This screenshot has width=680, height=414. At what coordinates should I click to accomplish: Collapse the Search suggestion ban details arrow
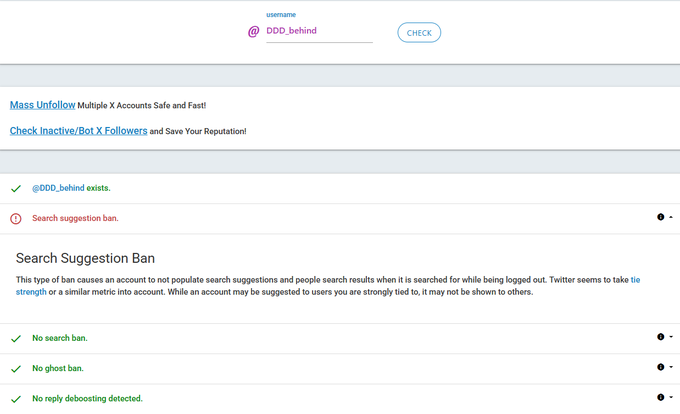click(x=671, y=217)
